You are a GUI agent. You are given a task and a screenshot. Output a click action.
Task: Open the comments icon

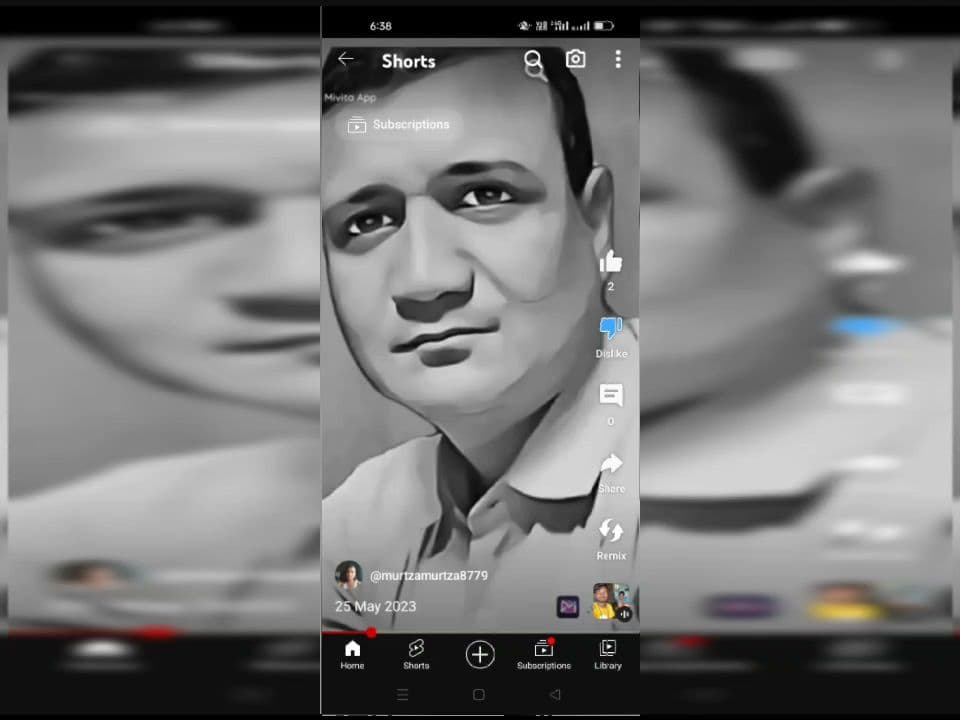[x=610, y=396]
